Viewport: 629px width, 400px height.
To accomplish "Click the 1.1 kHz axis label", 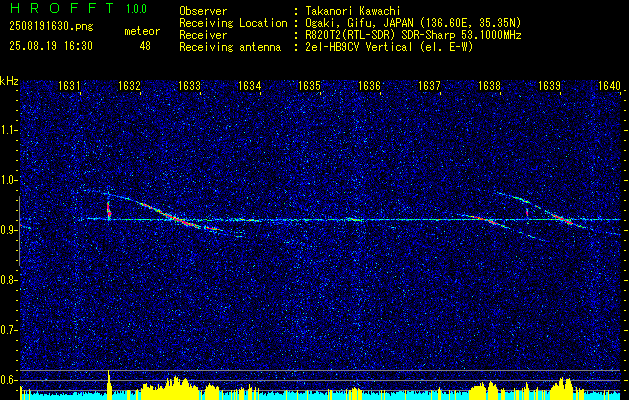I will click(x=9, y=130).
